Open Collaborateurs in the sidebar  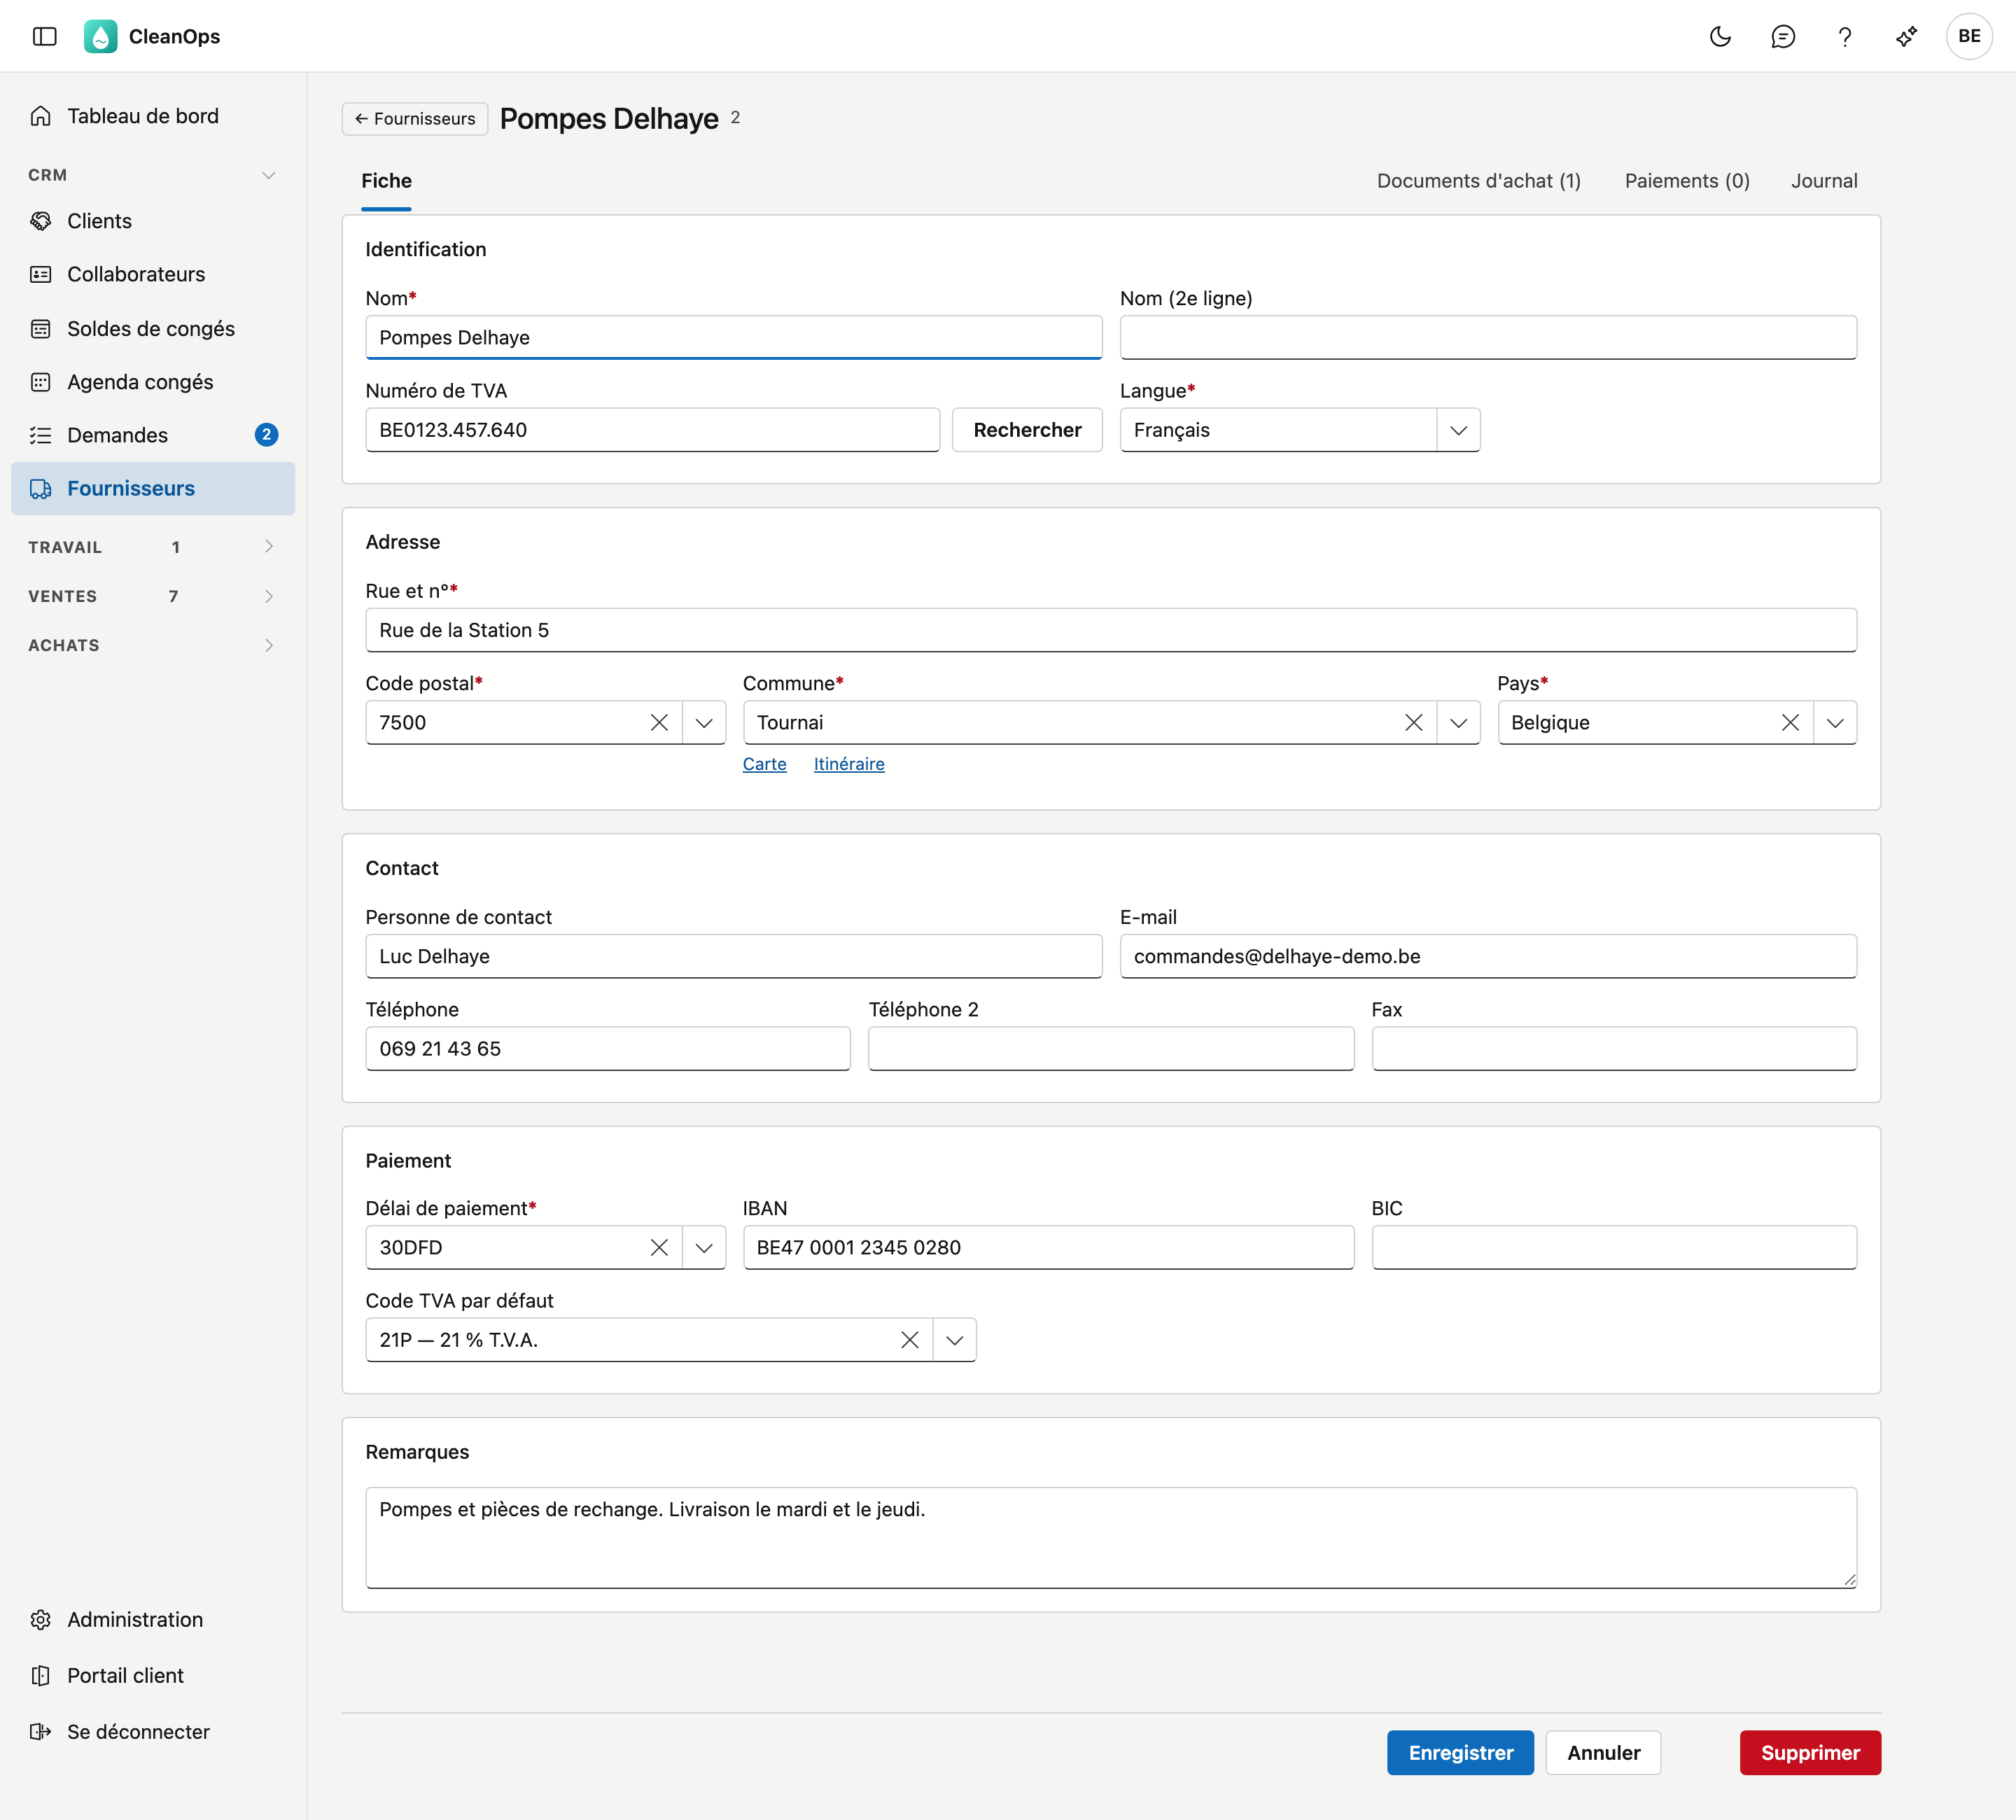[x=153, y=274]
